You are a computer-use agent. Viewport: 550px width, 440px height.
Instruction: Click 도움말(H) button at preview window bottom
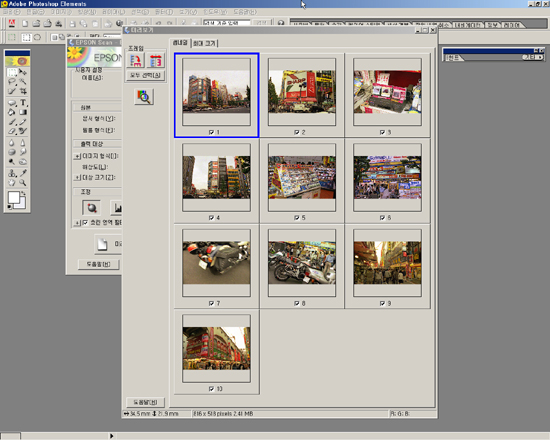(145, 402)
